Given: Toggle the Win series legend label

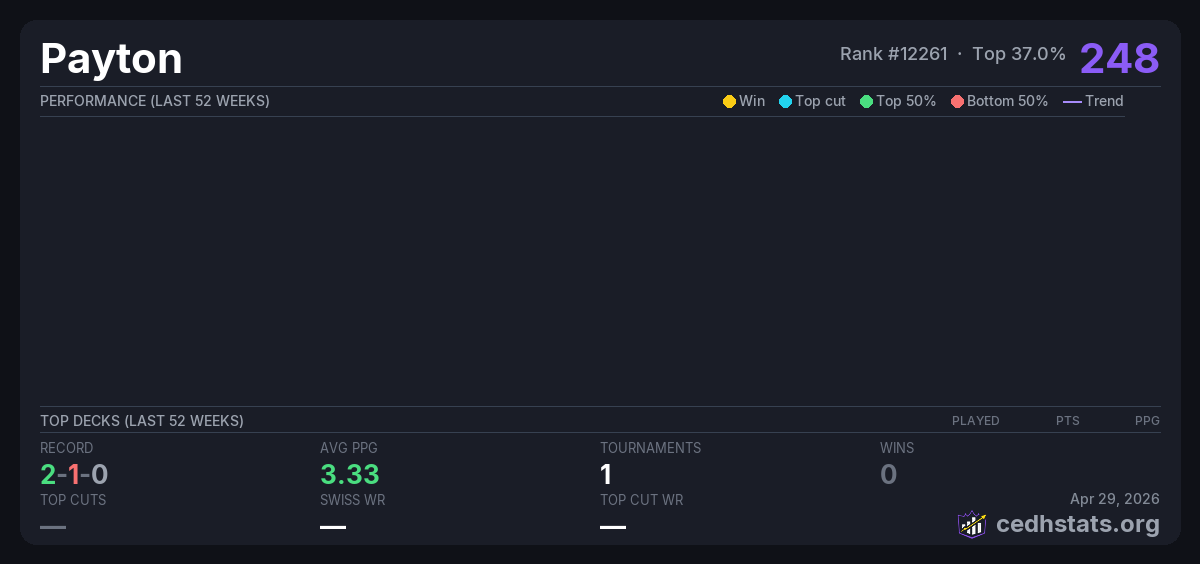Looking at the screenshot, I should (752, 101).
